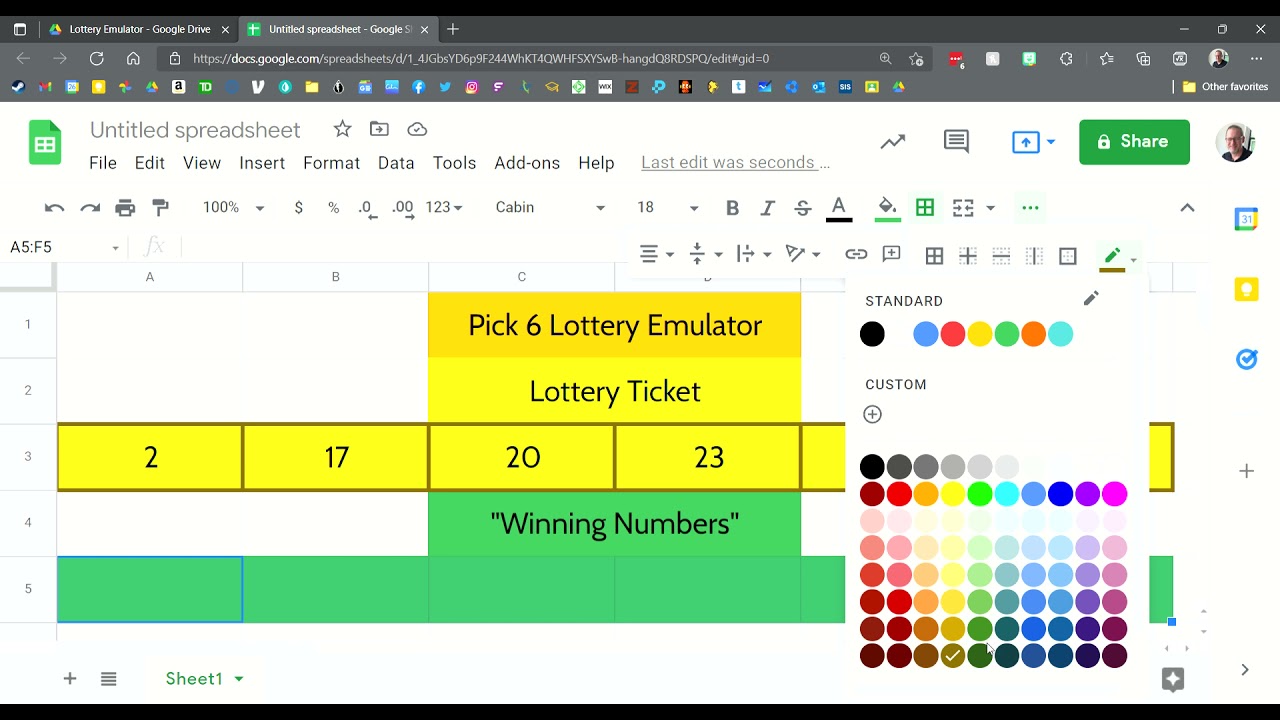The height and width of the screenshot is (720, 1280).
Task: Open the 'Last edit was seconds' link
Action: [x=735, y=163]
